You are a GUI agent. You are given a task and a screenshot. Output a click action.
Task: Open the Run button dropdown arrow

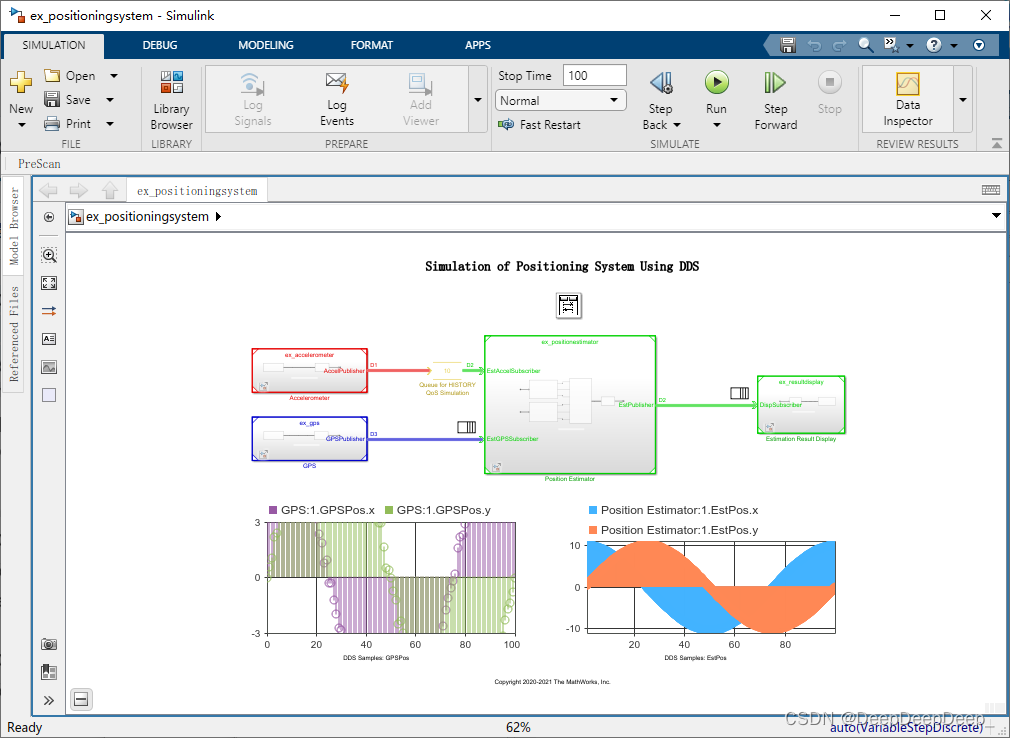point(716,125)
